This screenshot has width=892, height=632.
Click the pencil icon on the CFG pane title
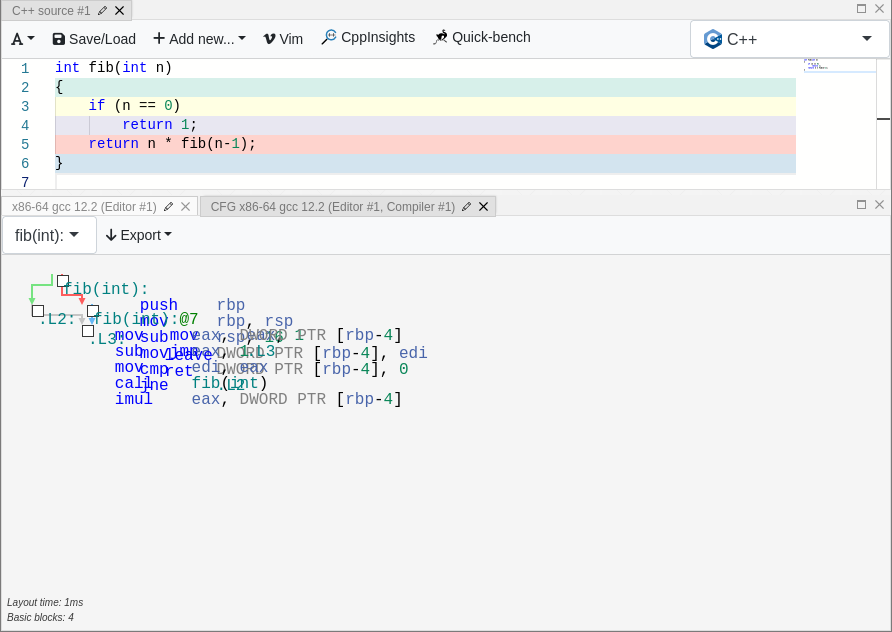point(466,206)
